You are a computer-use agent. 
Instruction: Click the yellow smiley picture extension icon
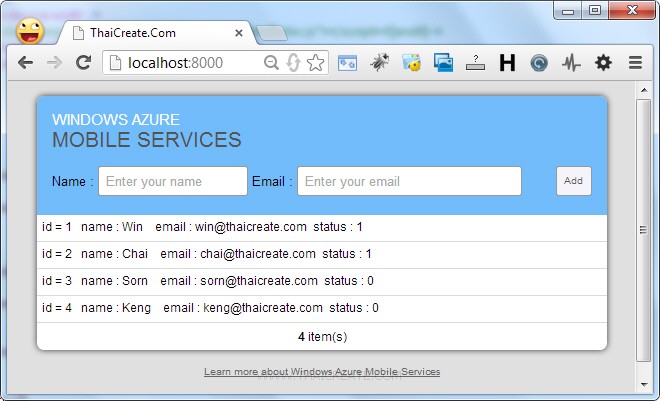tap(411, 63)
